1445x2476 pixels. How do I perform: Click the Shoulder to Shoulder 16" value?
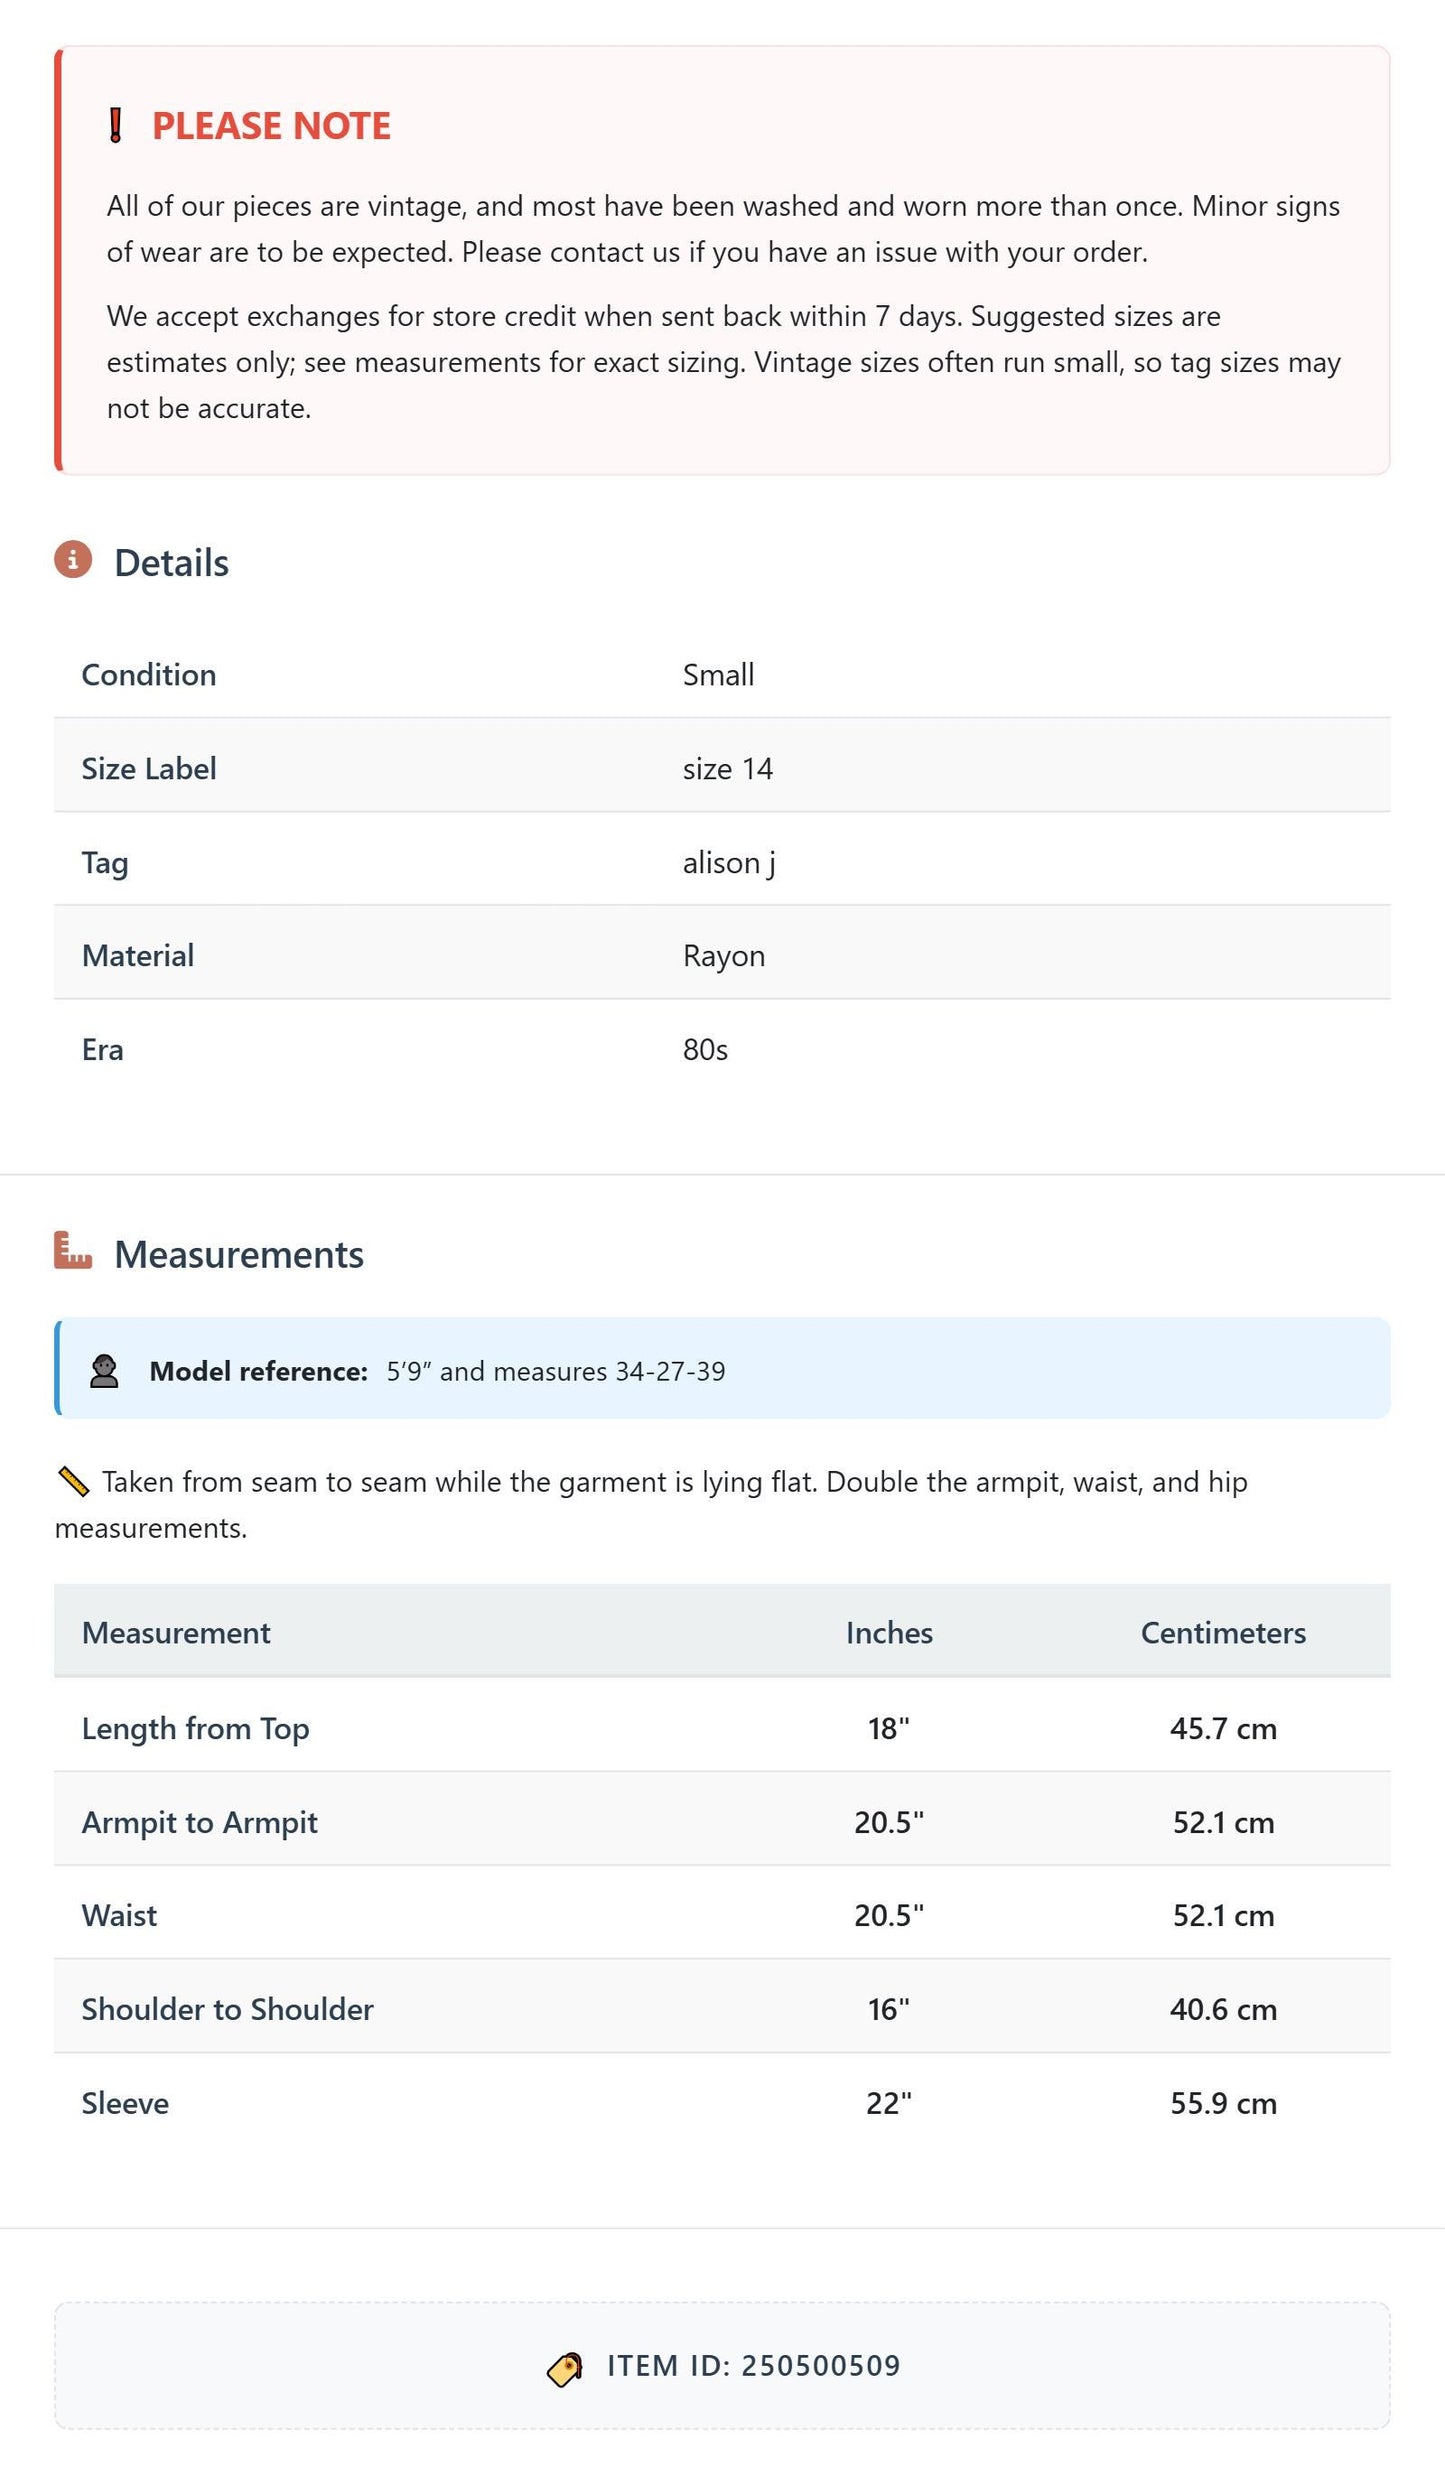click(888, 2010)
